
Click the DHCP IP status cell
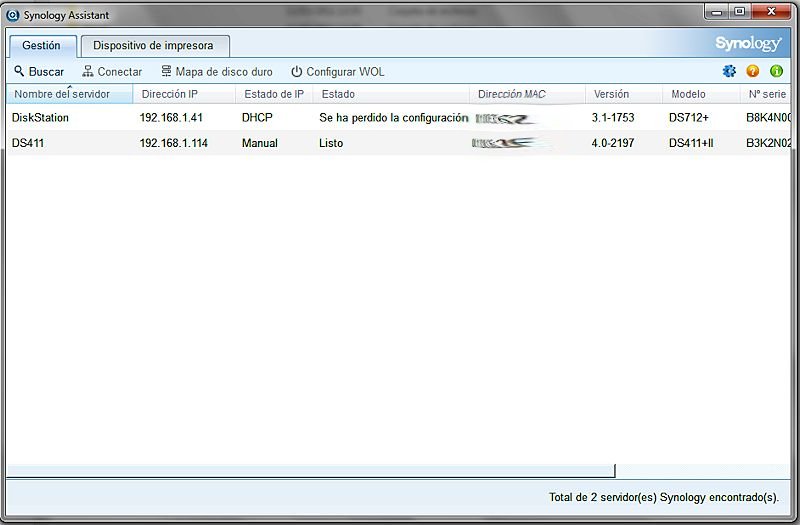257,118
